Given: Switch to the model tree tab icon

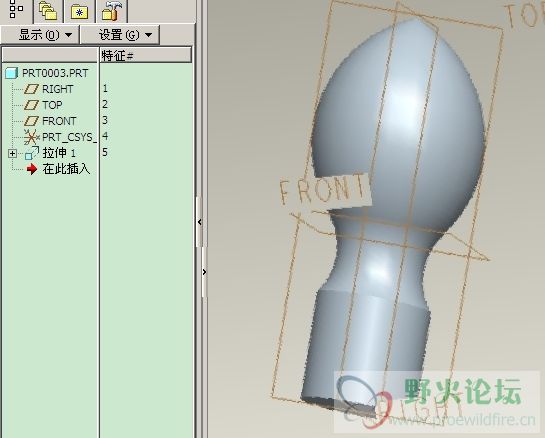Looking at the screenshot, I should tap(16, 9).
